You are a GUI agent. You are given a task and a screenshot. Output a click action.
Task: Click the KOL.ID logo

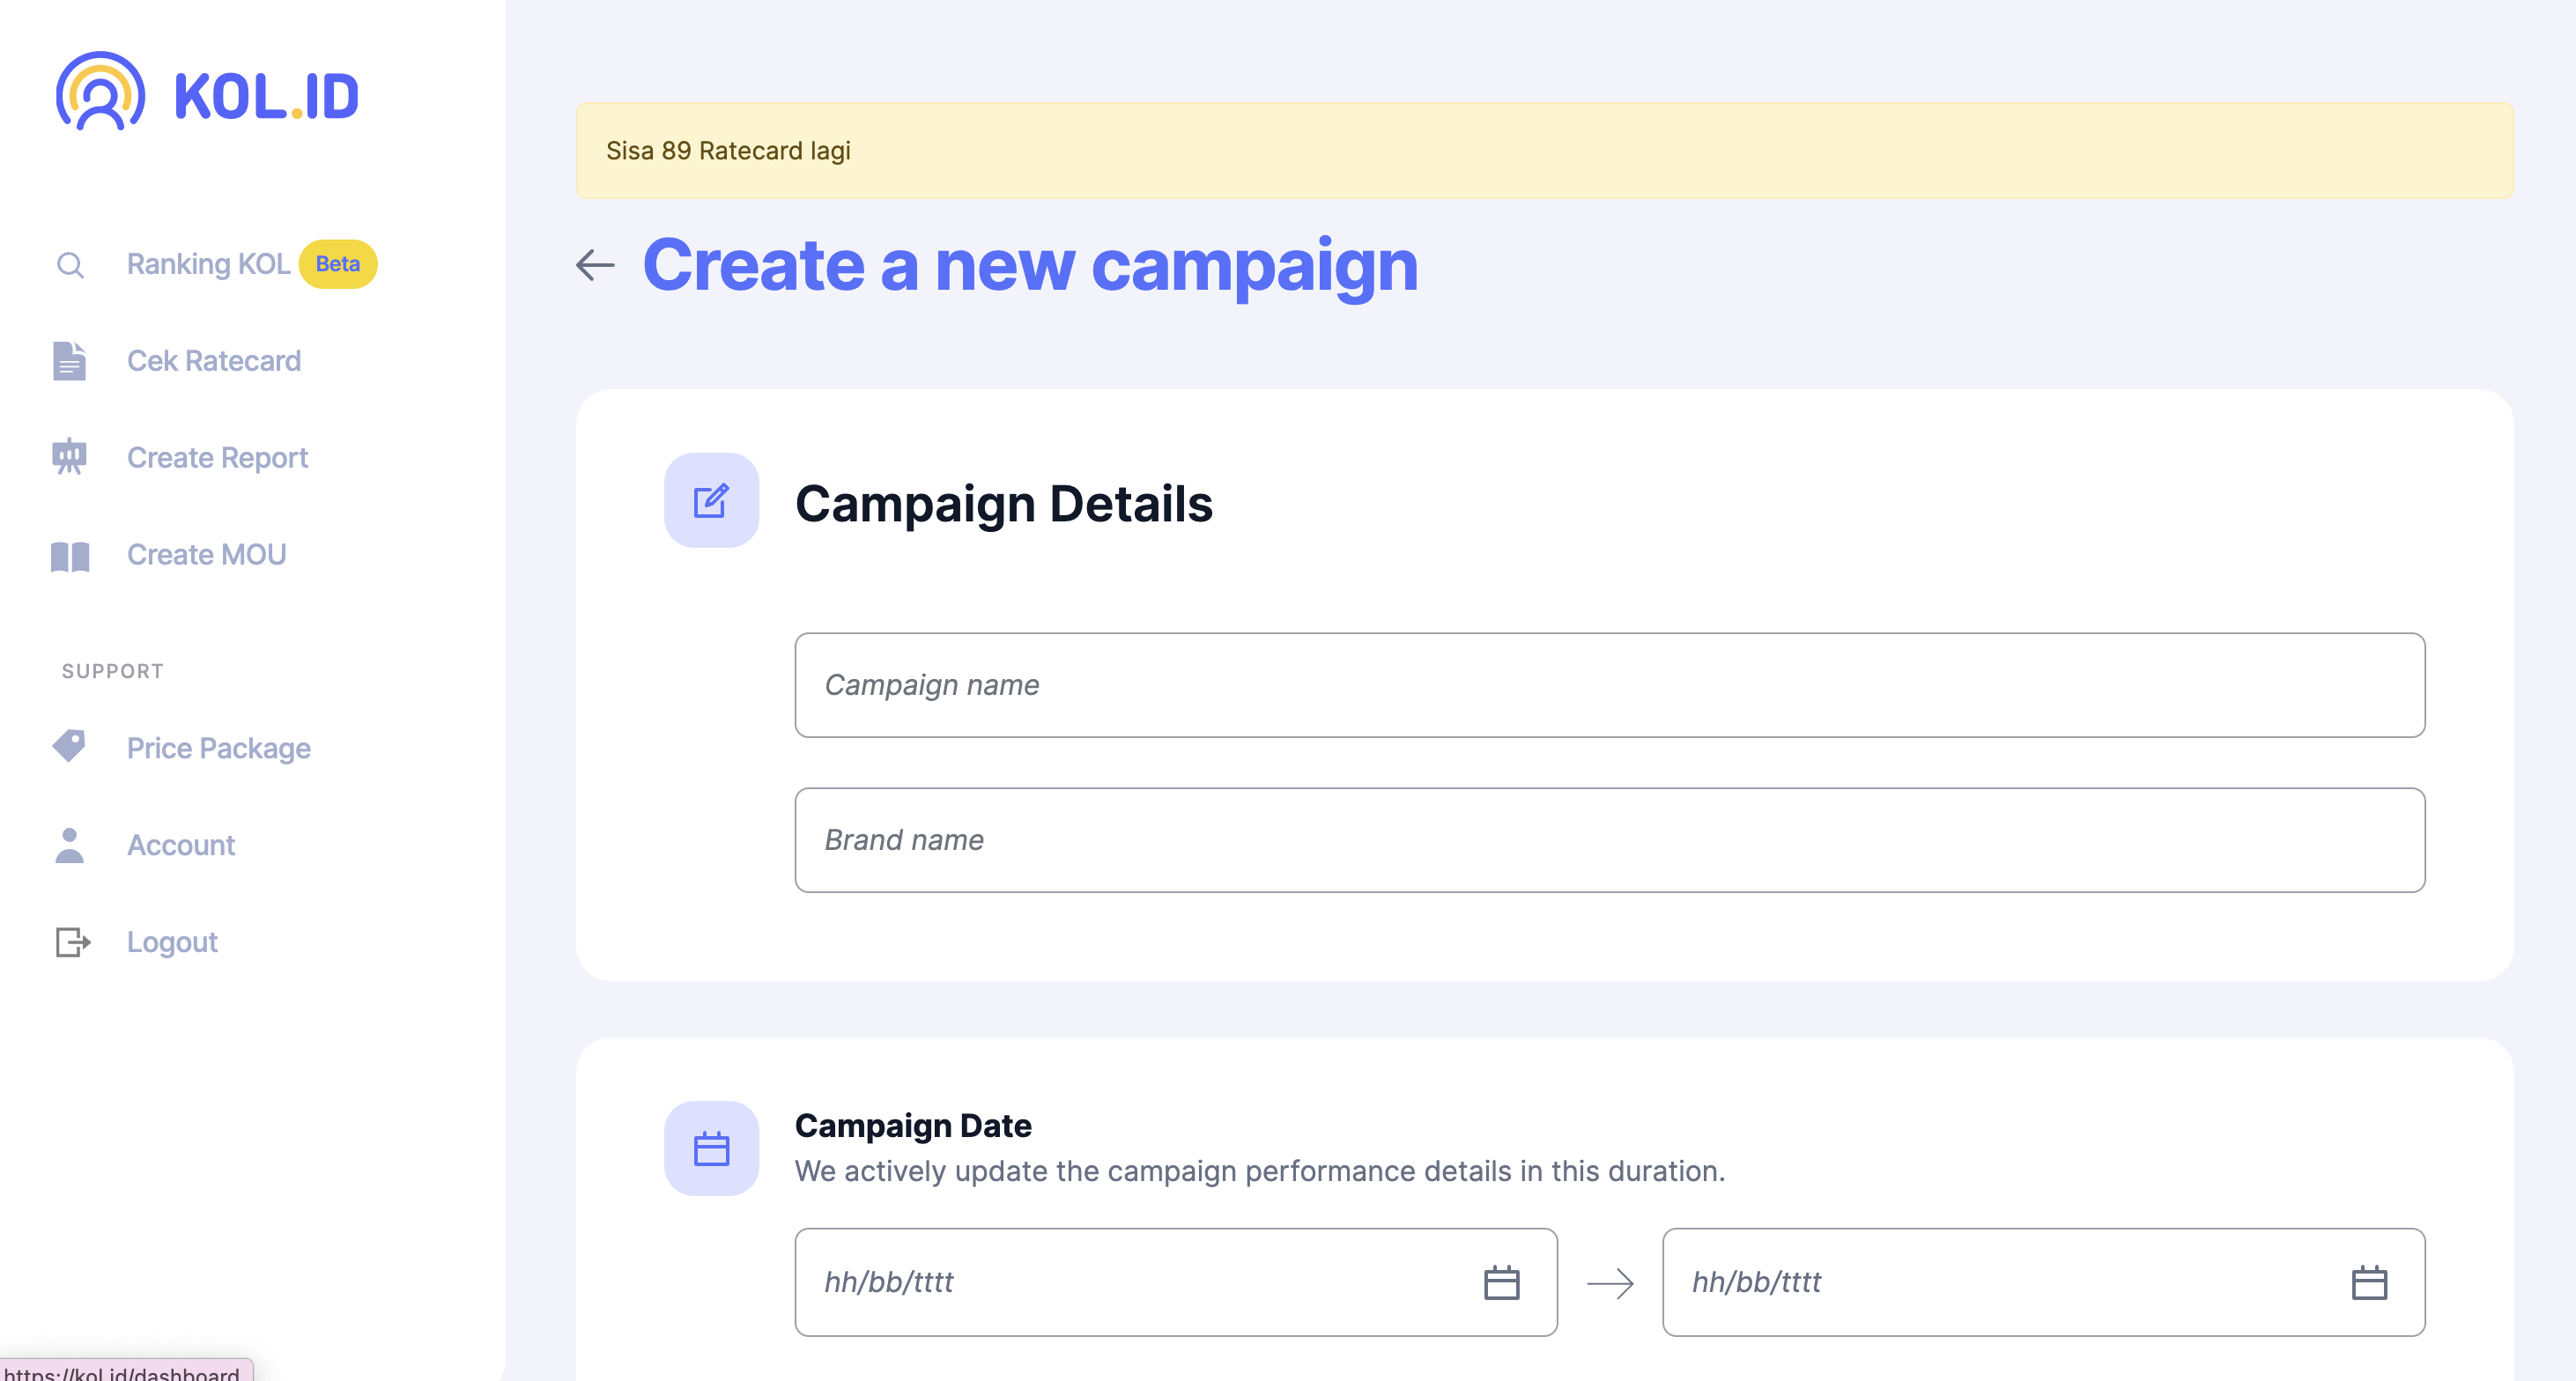207,93
